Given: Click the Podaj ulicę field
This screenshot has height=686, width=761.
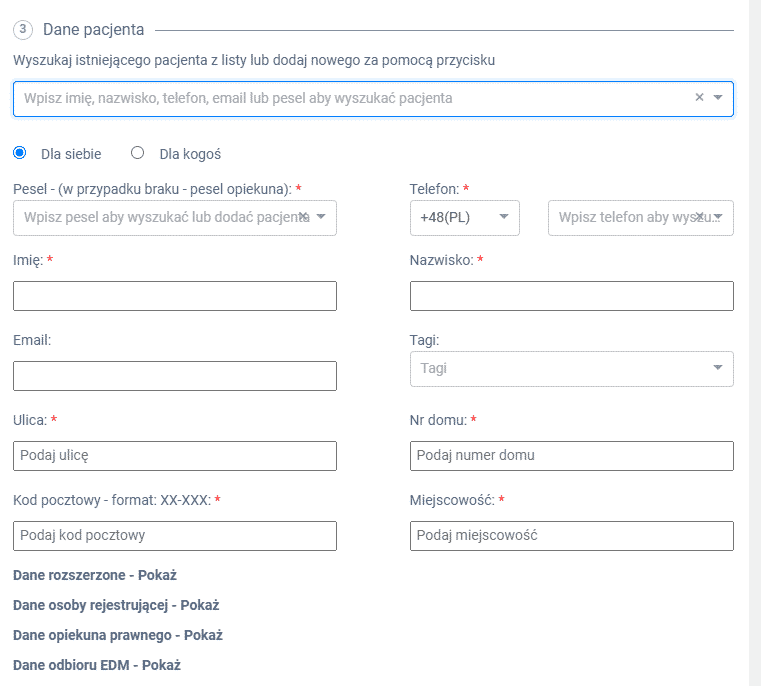Looking at the screenshot, I should click(175, 456).
